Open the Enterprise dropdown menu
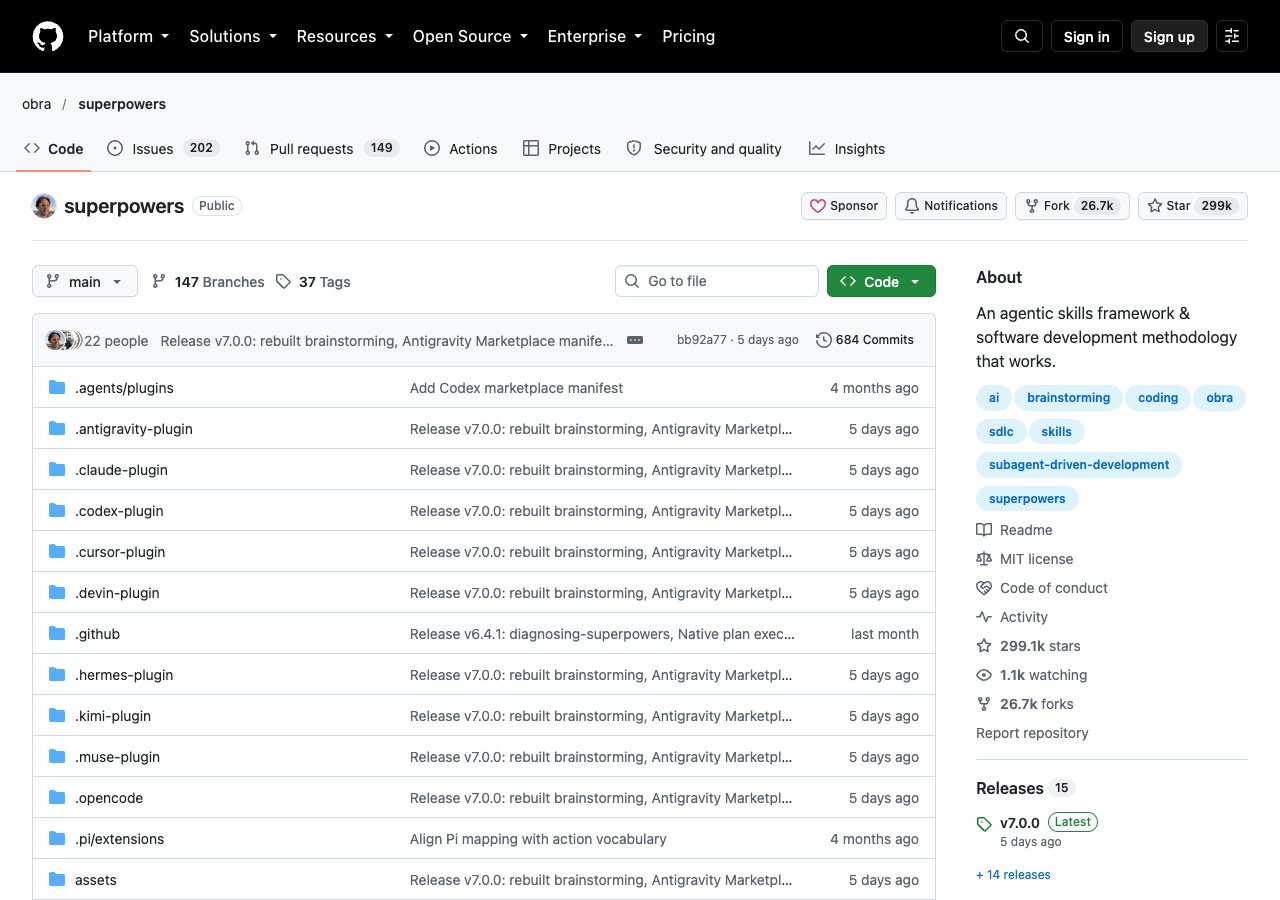The width and height of the screenshot is (1280, 900). [595, 36]
